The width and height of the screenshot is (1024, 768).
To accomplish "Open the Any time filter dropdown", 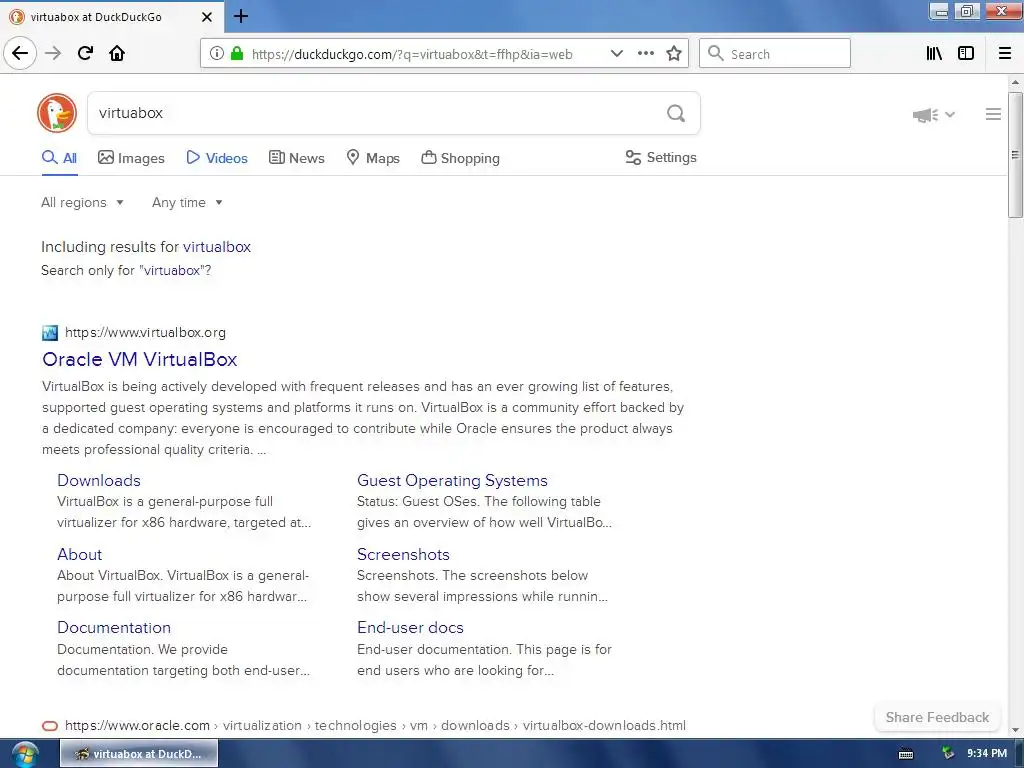I will (x=187, y=202).
